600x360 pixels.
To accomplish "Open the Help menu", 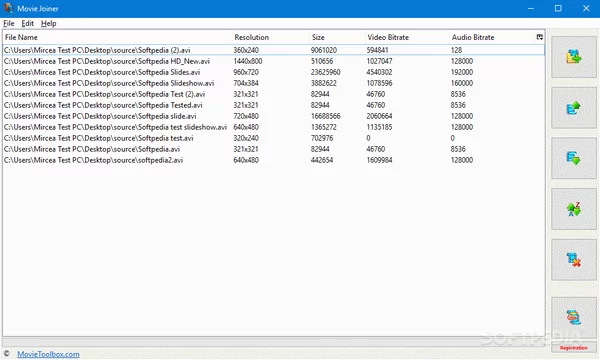I will [x=49, y=23].
